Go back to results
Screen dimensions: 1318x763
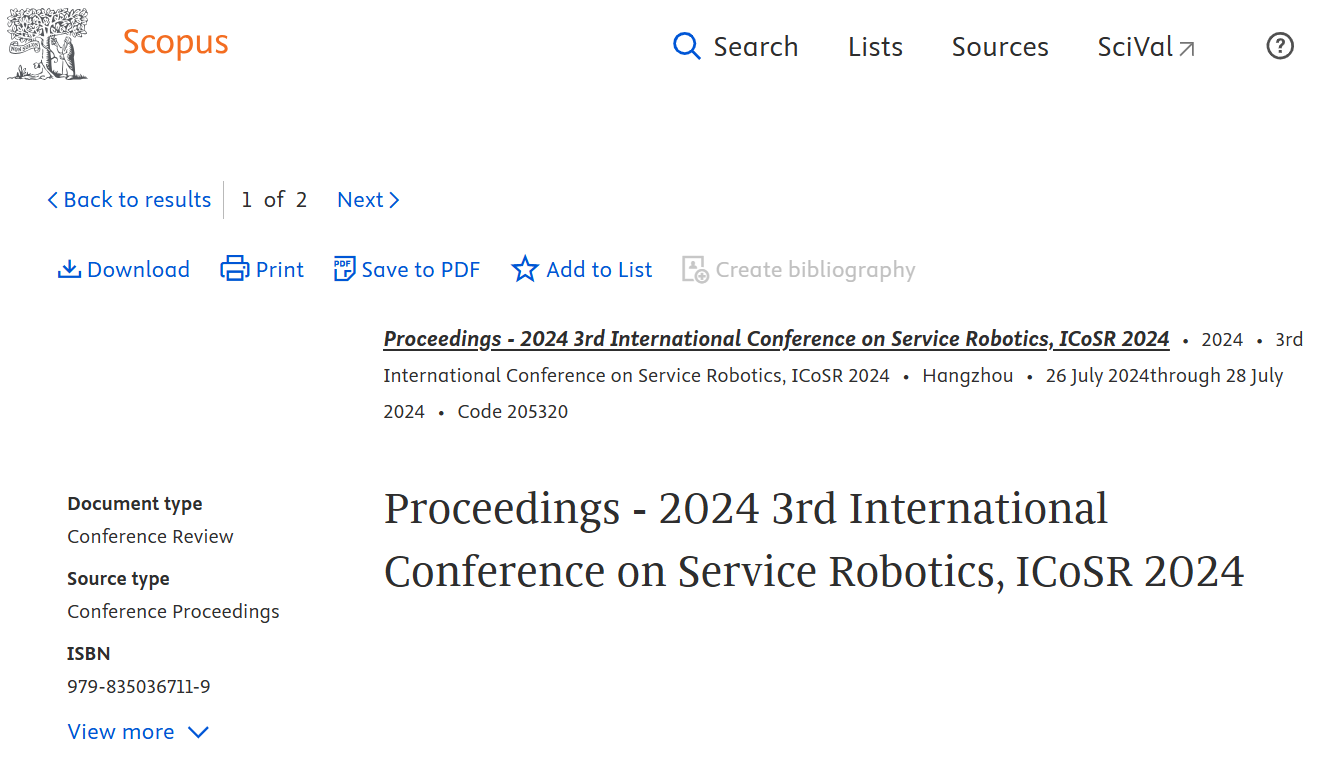coord(137,200)
